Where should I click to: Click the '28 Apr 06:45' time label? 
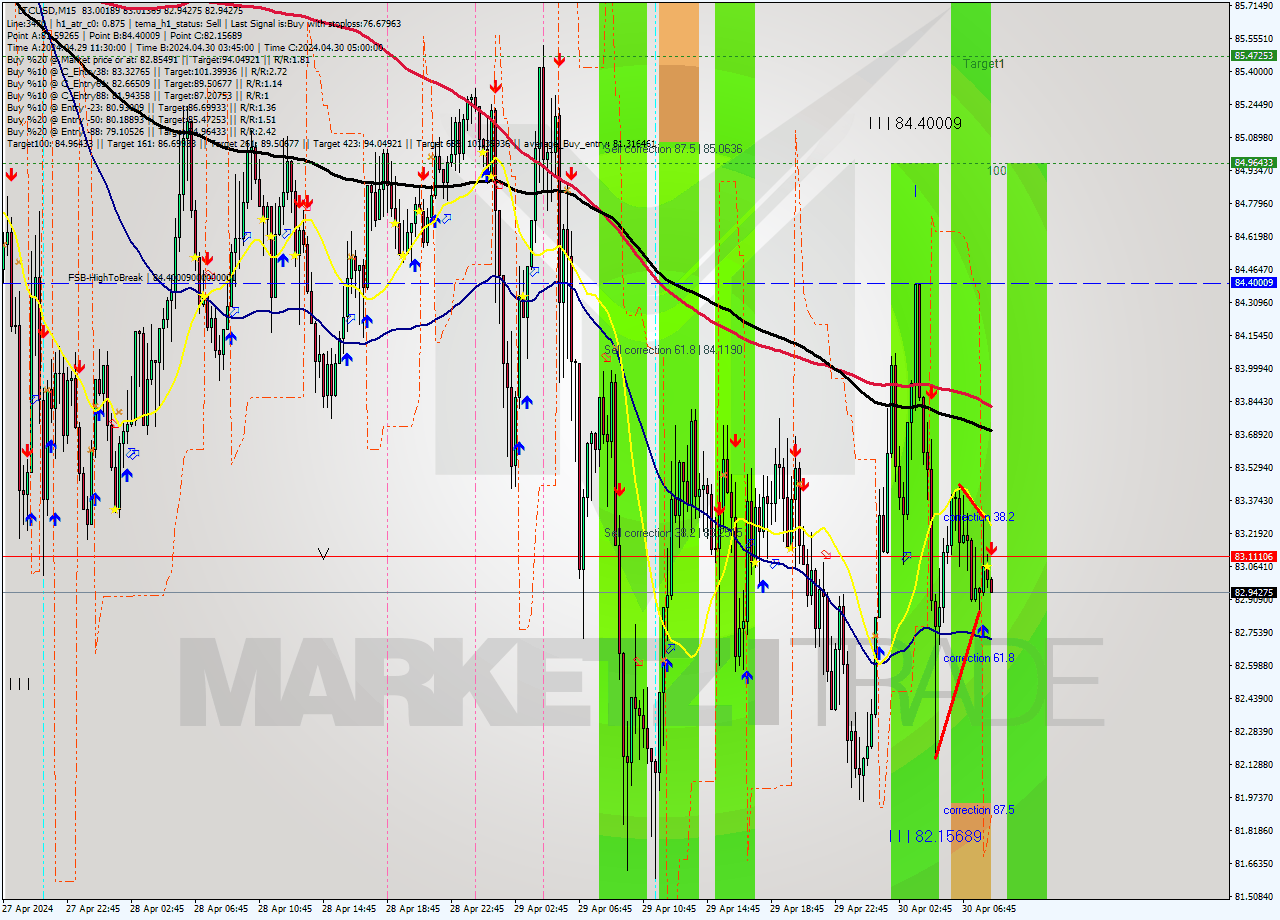[x=220, y=909]
